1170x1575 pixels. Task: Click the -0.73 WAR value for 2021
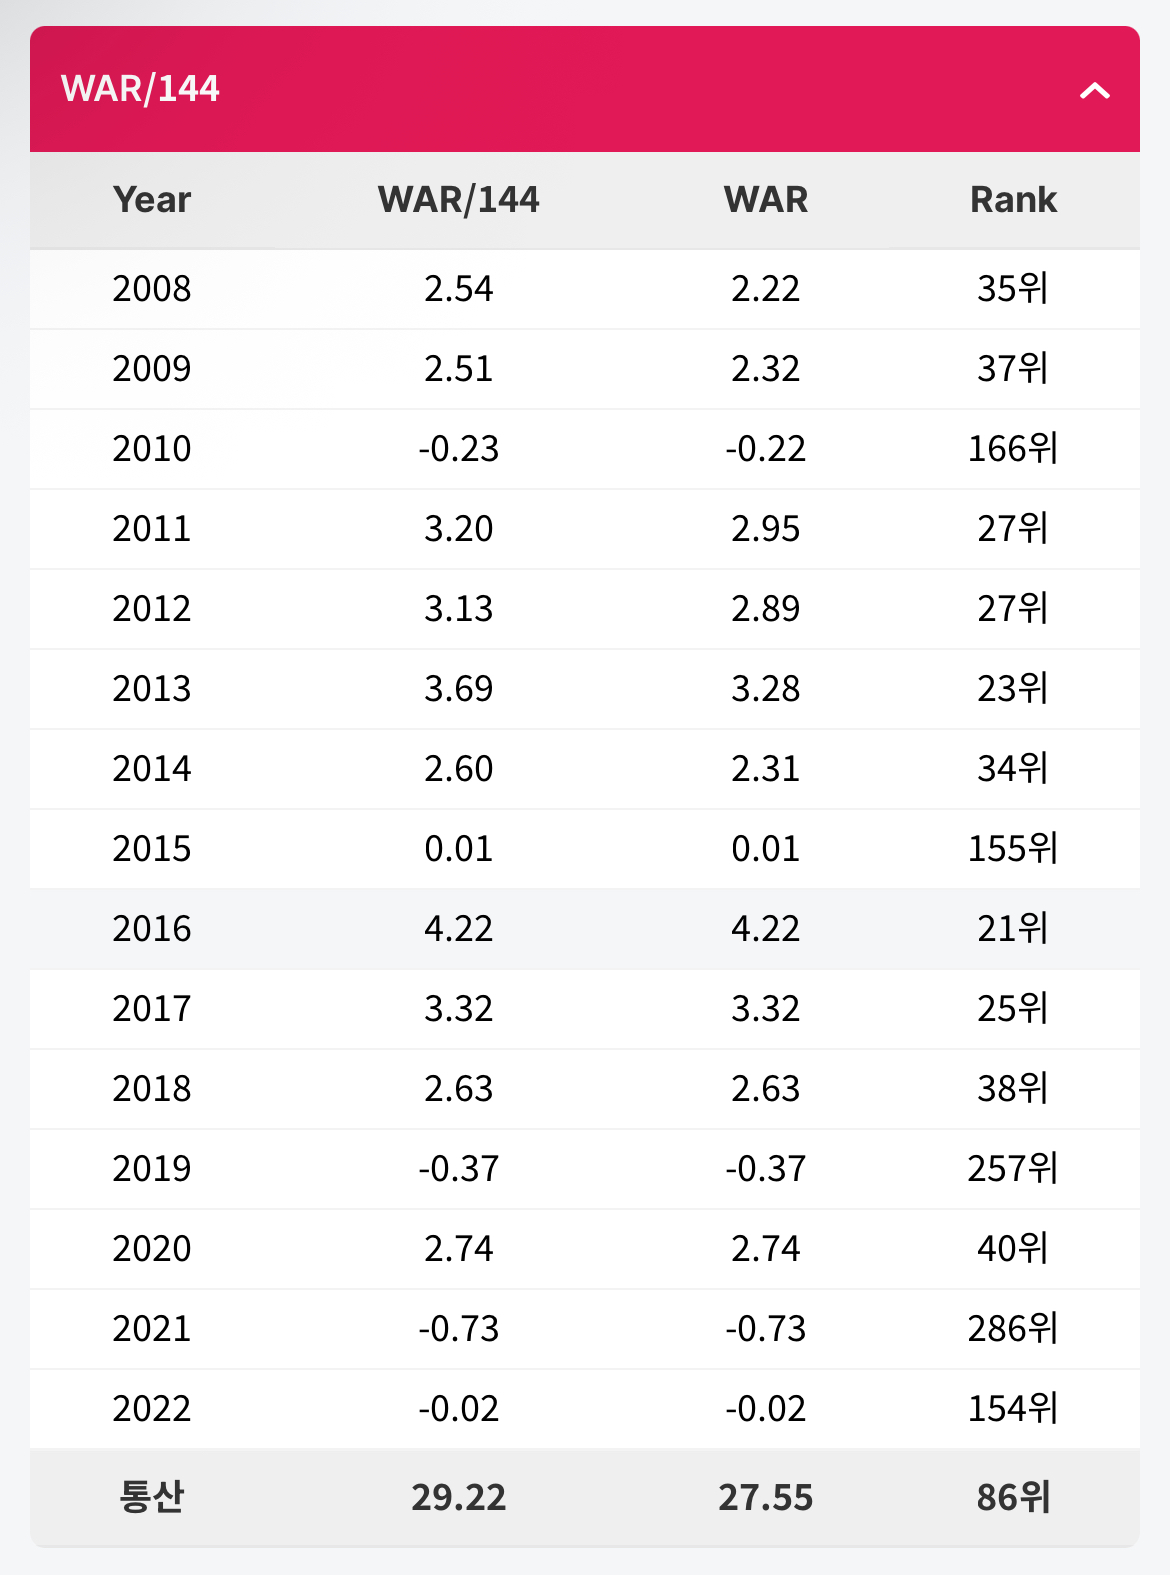pyautogui.click(x=765, y=1329)
